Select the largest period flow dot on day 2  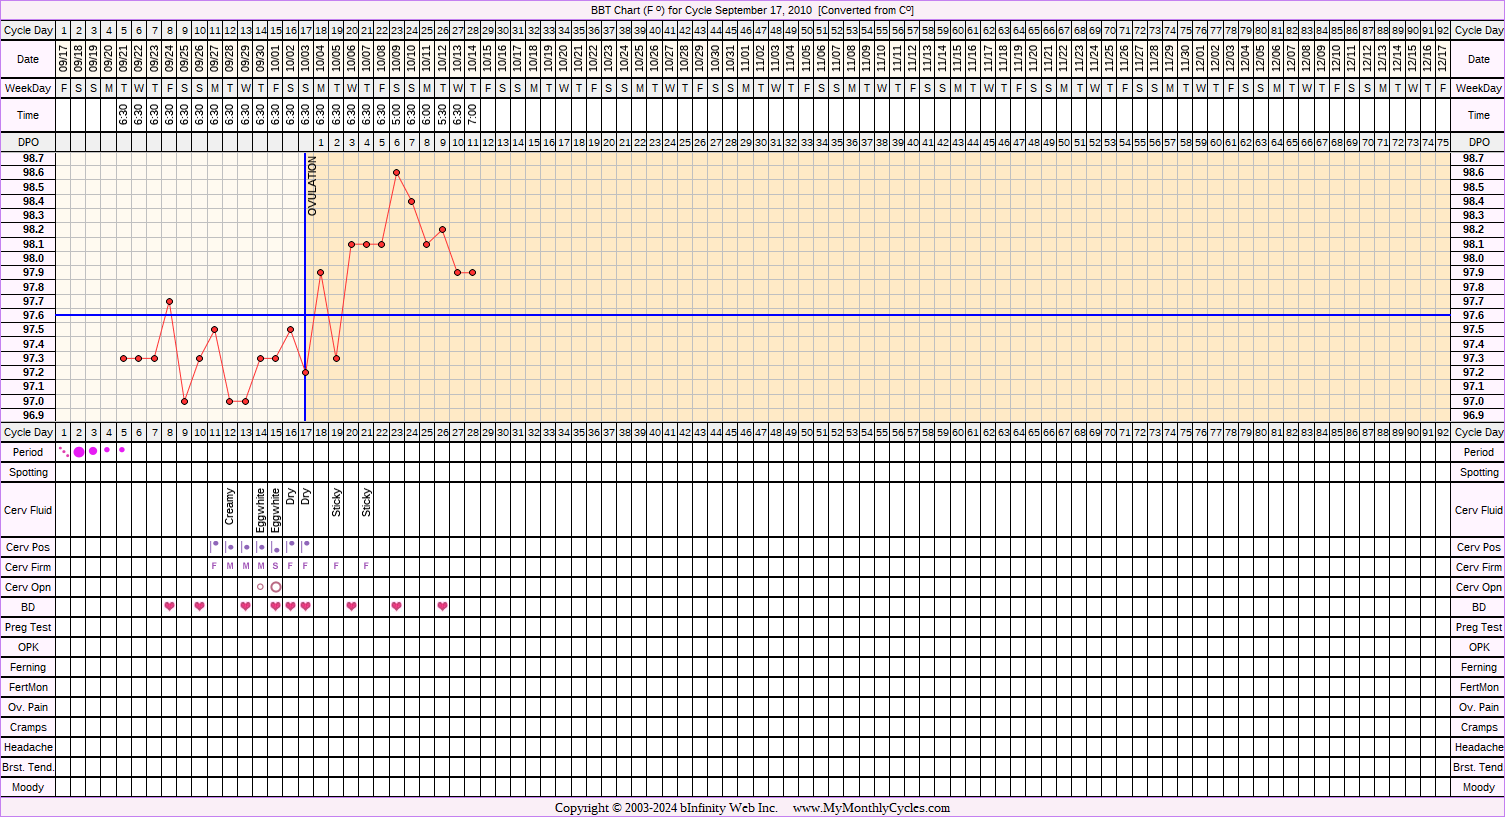coord(79,452)
